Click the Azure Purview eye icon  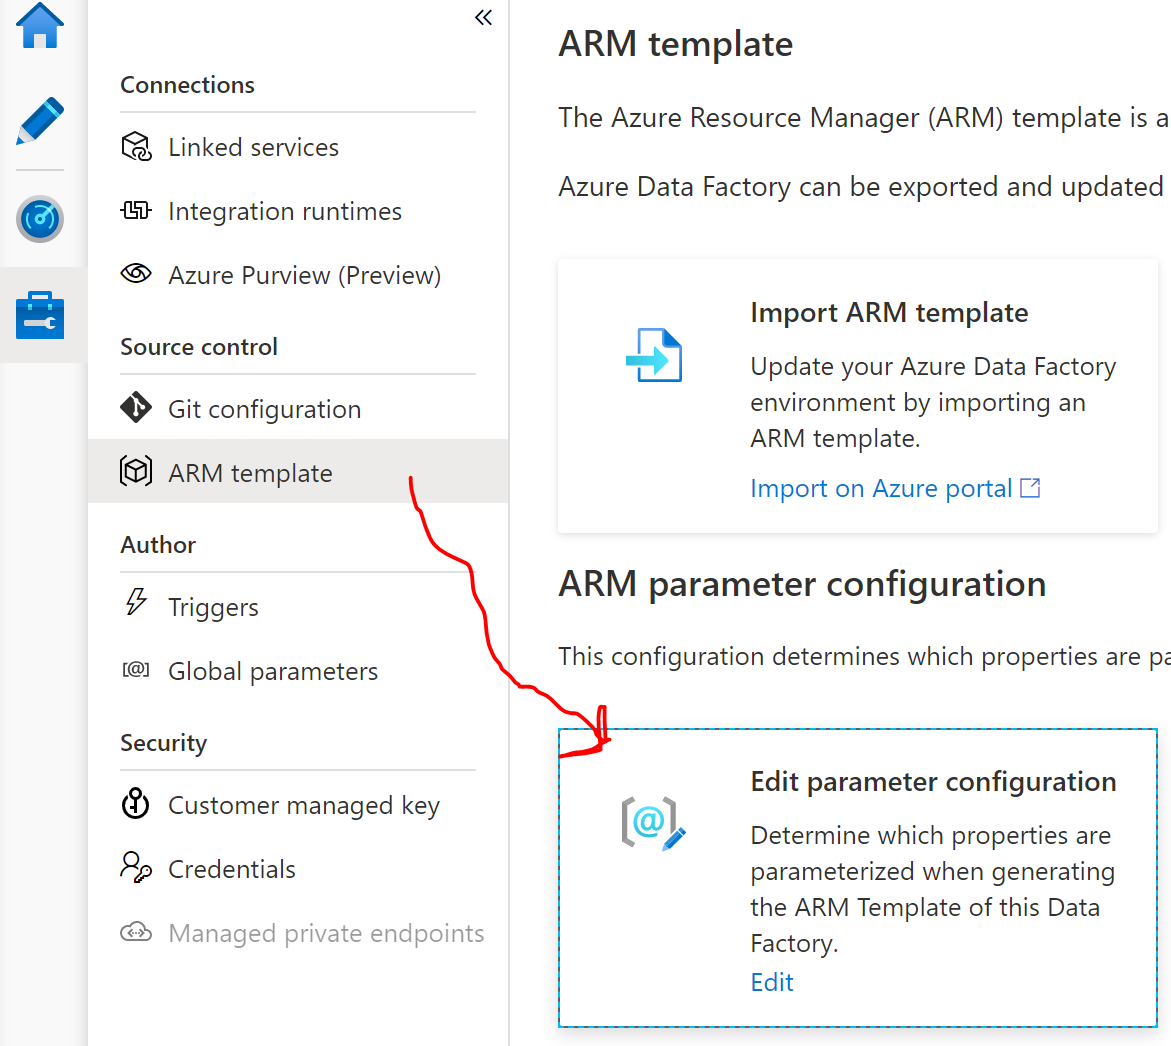click(x=136, y=274)
